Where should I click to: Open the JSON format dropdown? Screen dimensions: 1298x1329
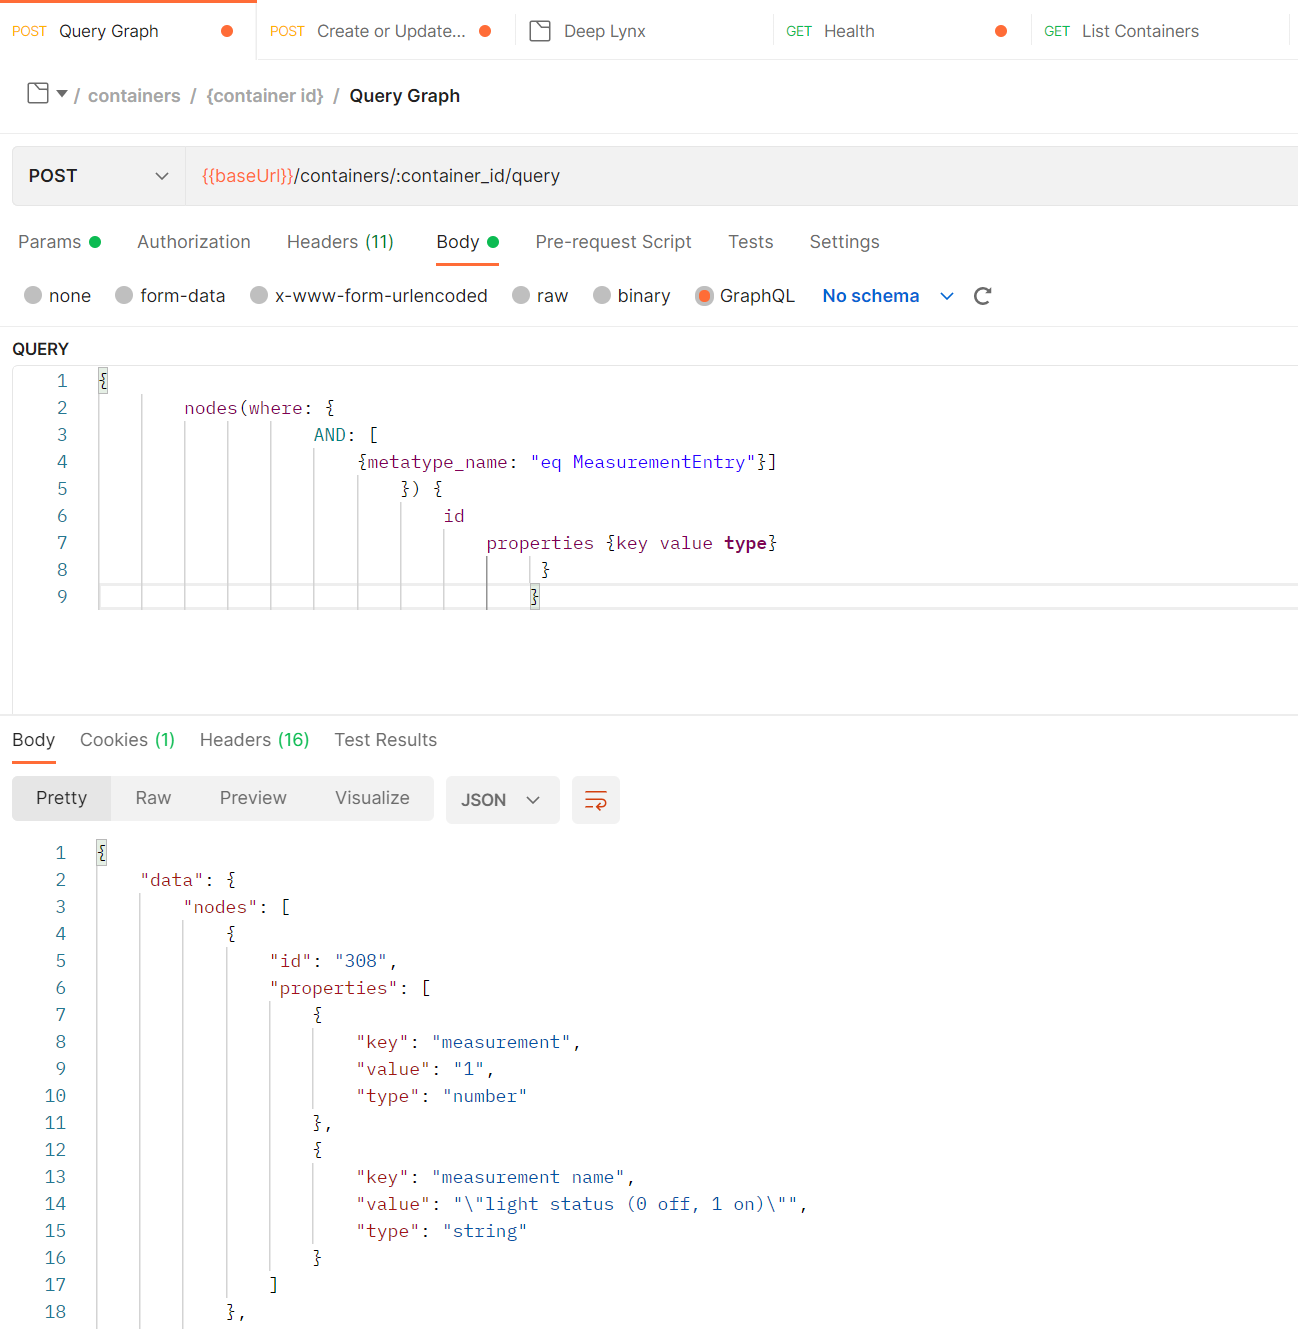tap(502, 800)
